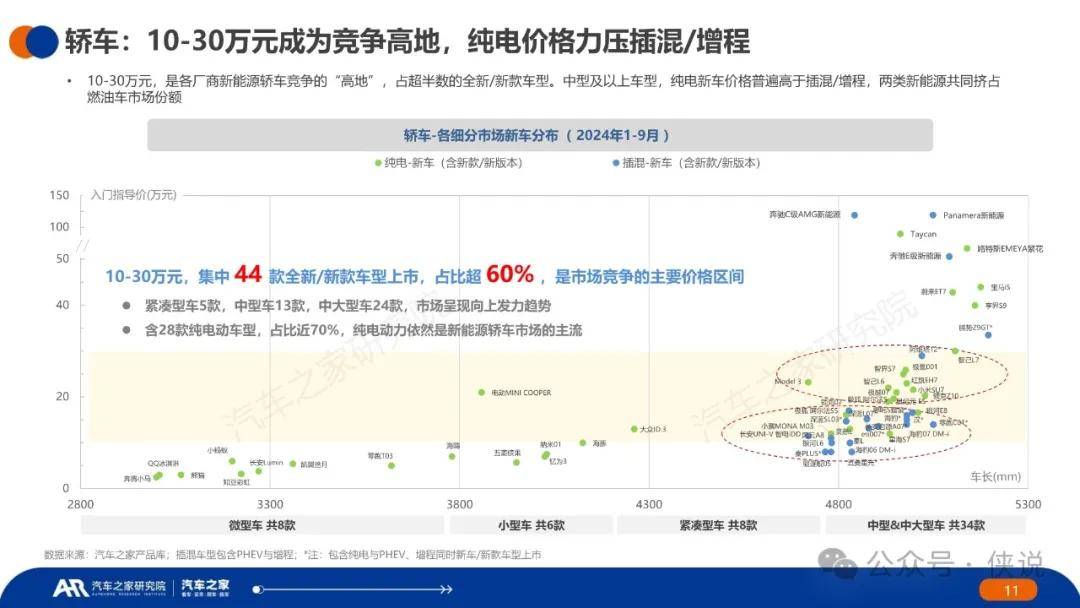Click the QQ冰淇淋 label text
This screenshot has width=1080, height=608.
tap(163, 463)
